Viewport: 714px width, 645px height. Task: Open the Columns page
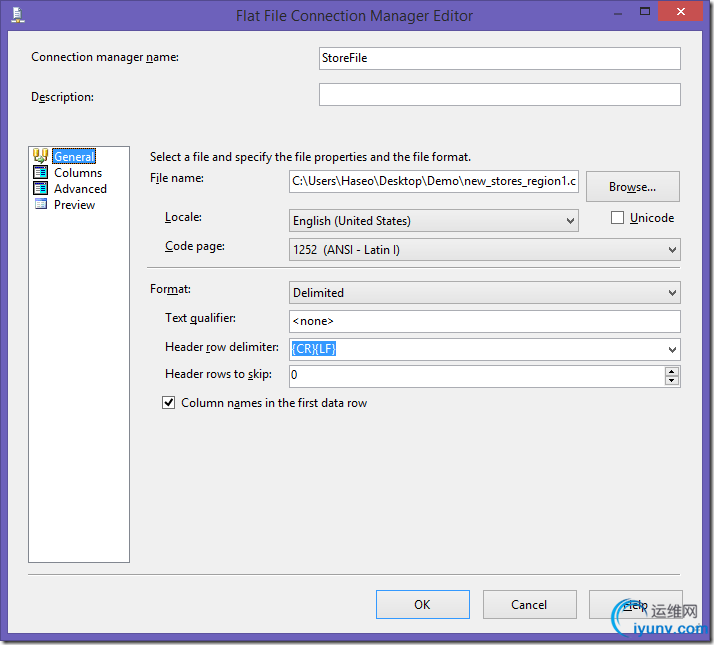78,173
